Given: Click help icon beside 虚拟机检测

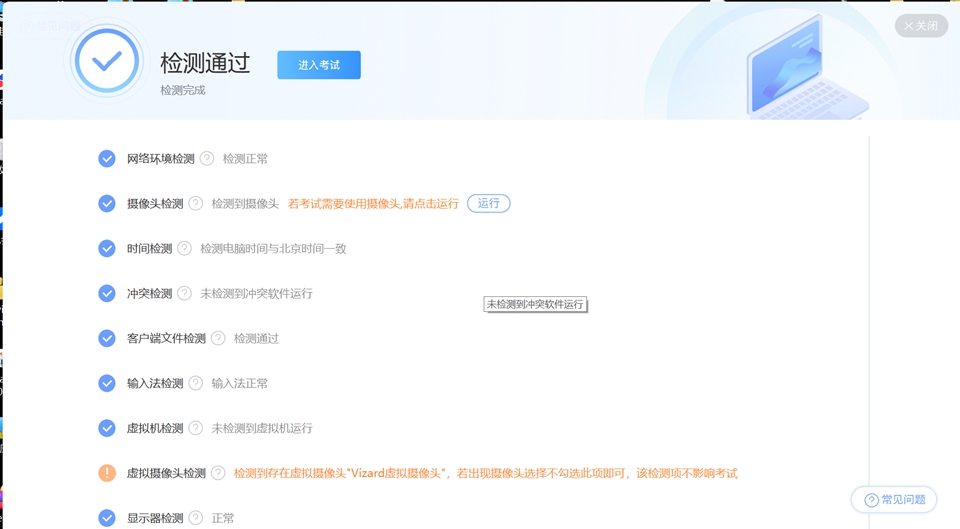Looking at the screenshot, I should pos(196,428).
